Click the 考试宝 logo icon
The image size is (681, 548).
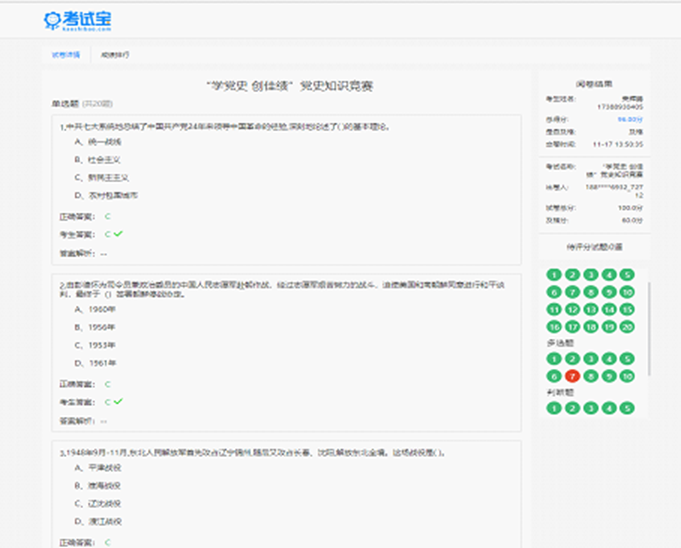click(51, 19)
